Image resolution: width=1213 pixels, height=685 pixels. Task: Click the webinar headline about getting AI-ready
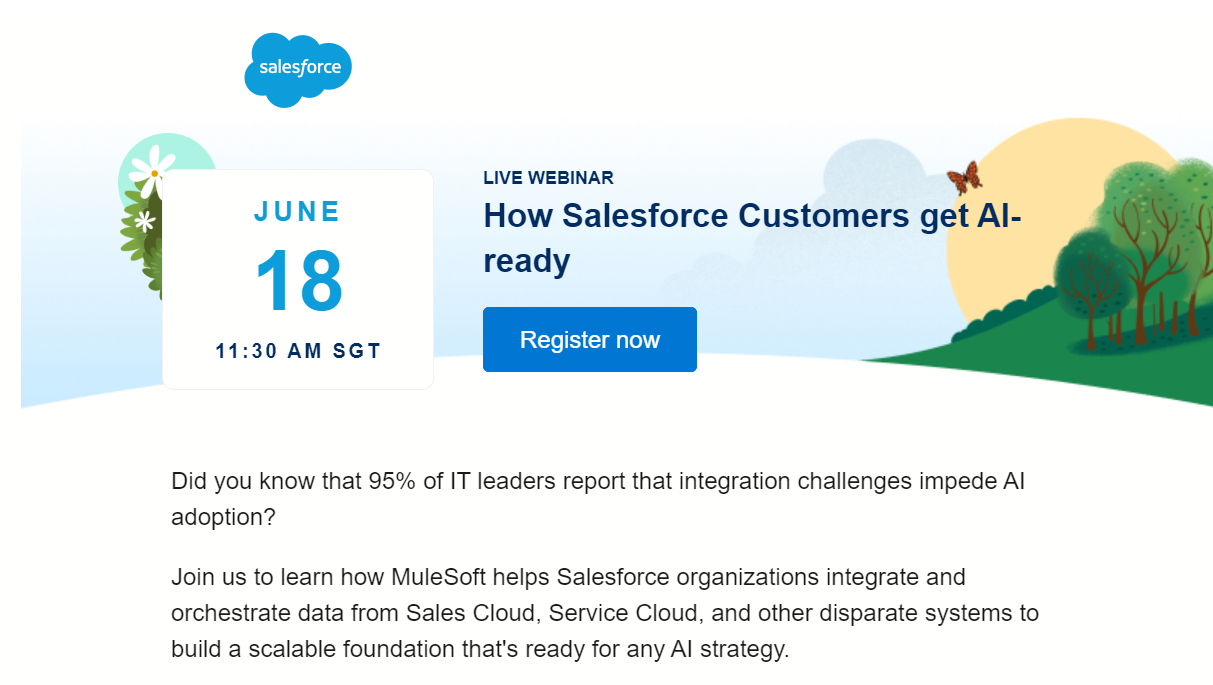click(x=752, y=237)
